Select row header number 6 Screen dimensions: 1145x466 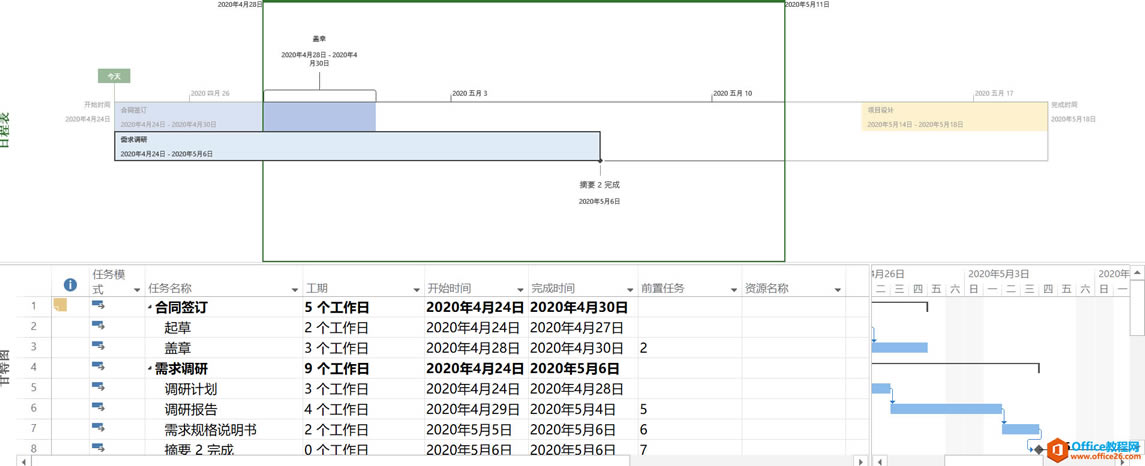click(x=34, y=408)
